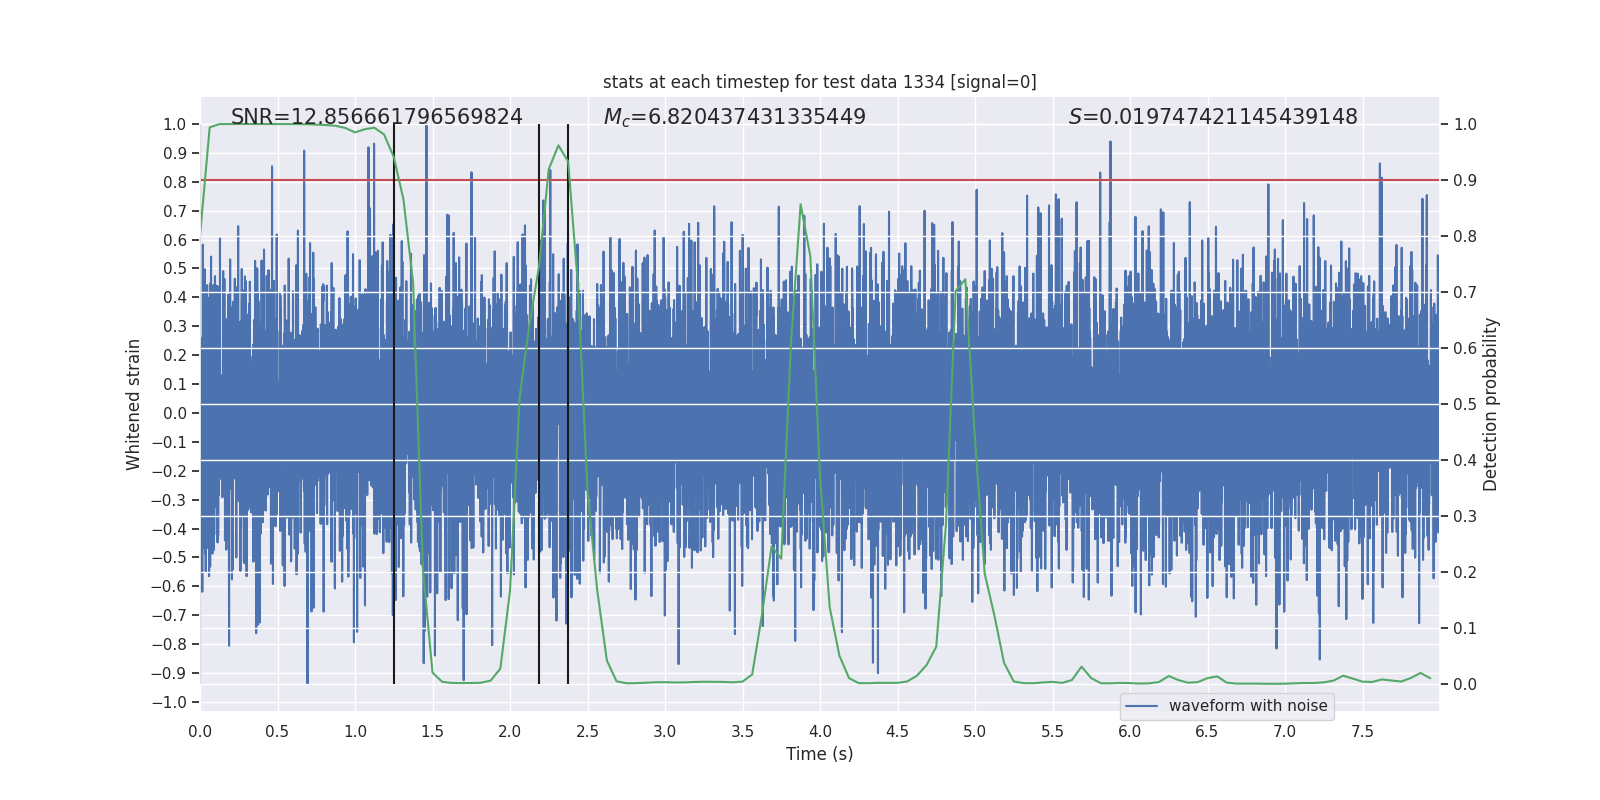Click Whitened strain tick label 0.7
This screenshot has height=800, width=1600.
click(x=175, y=211)
